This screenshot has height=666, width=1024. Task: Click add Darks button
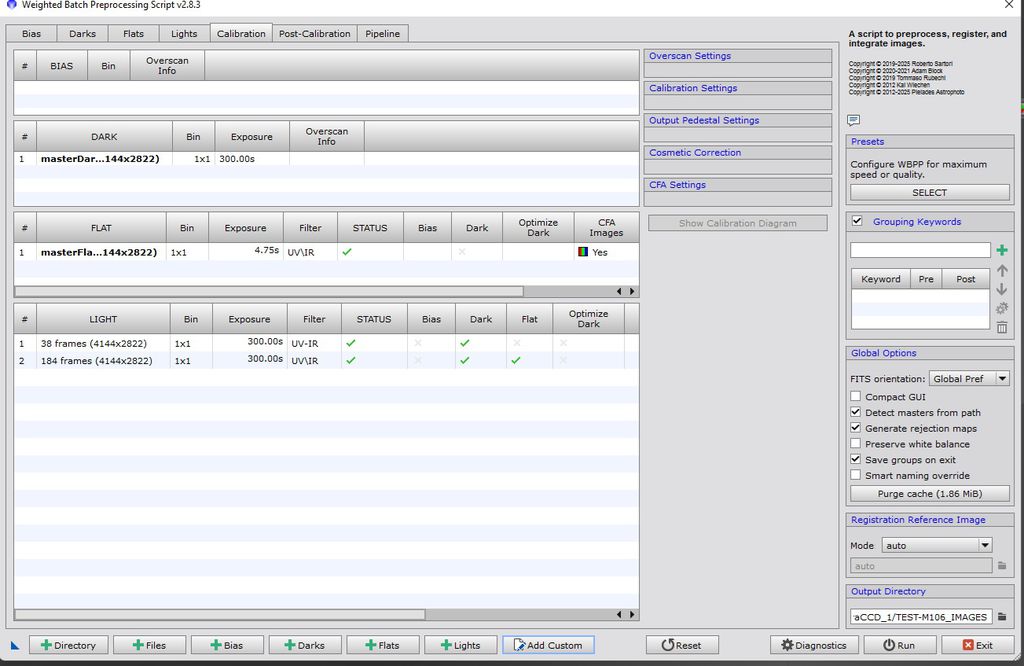click(305, 645)
